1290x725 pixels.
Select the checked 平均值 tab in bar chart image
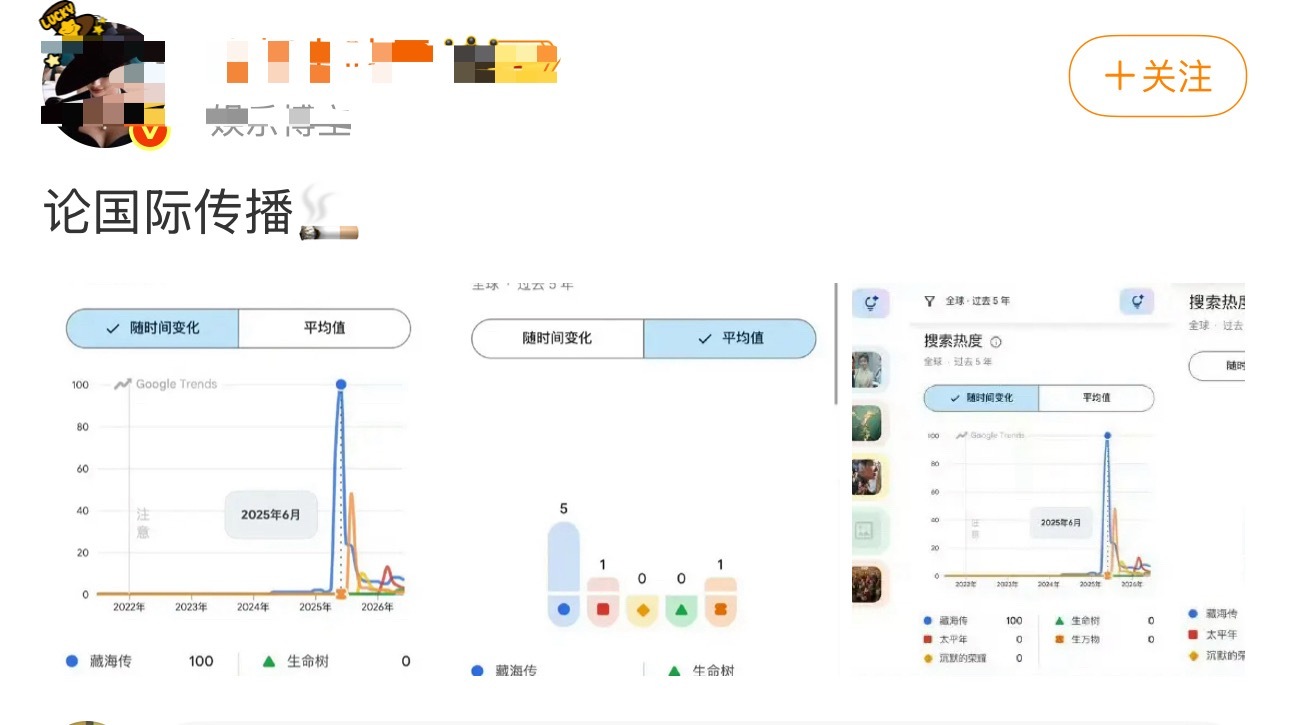(x=730, y=338)
